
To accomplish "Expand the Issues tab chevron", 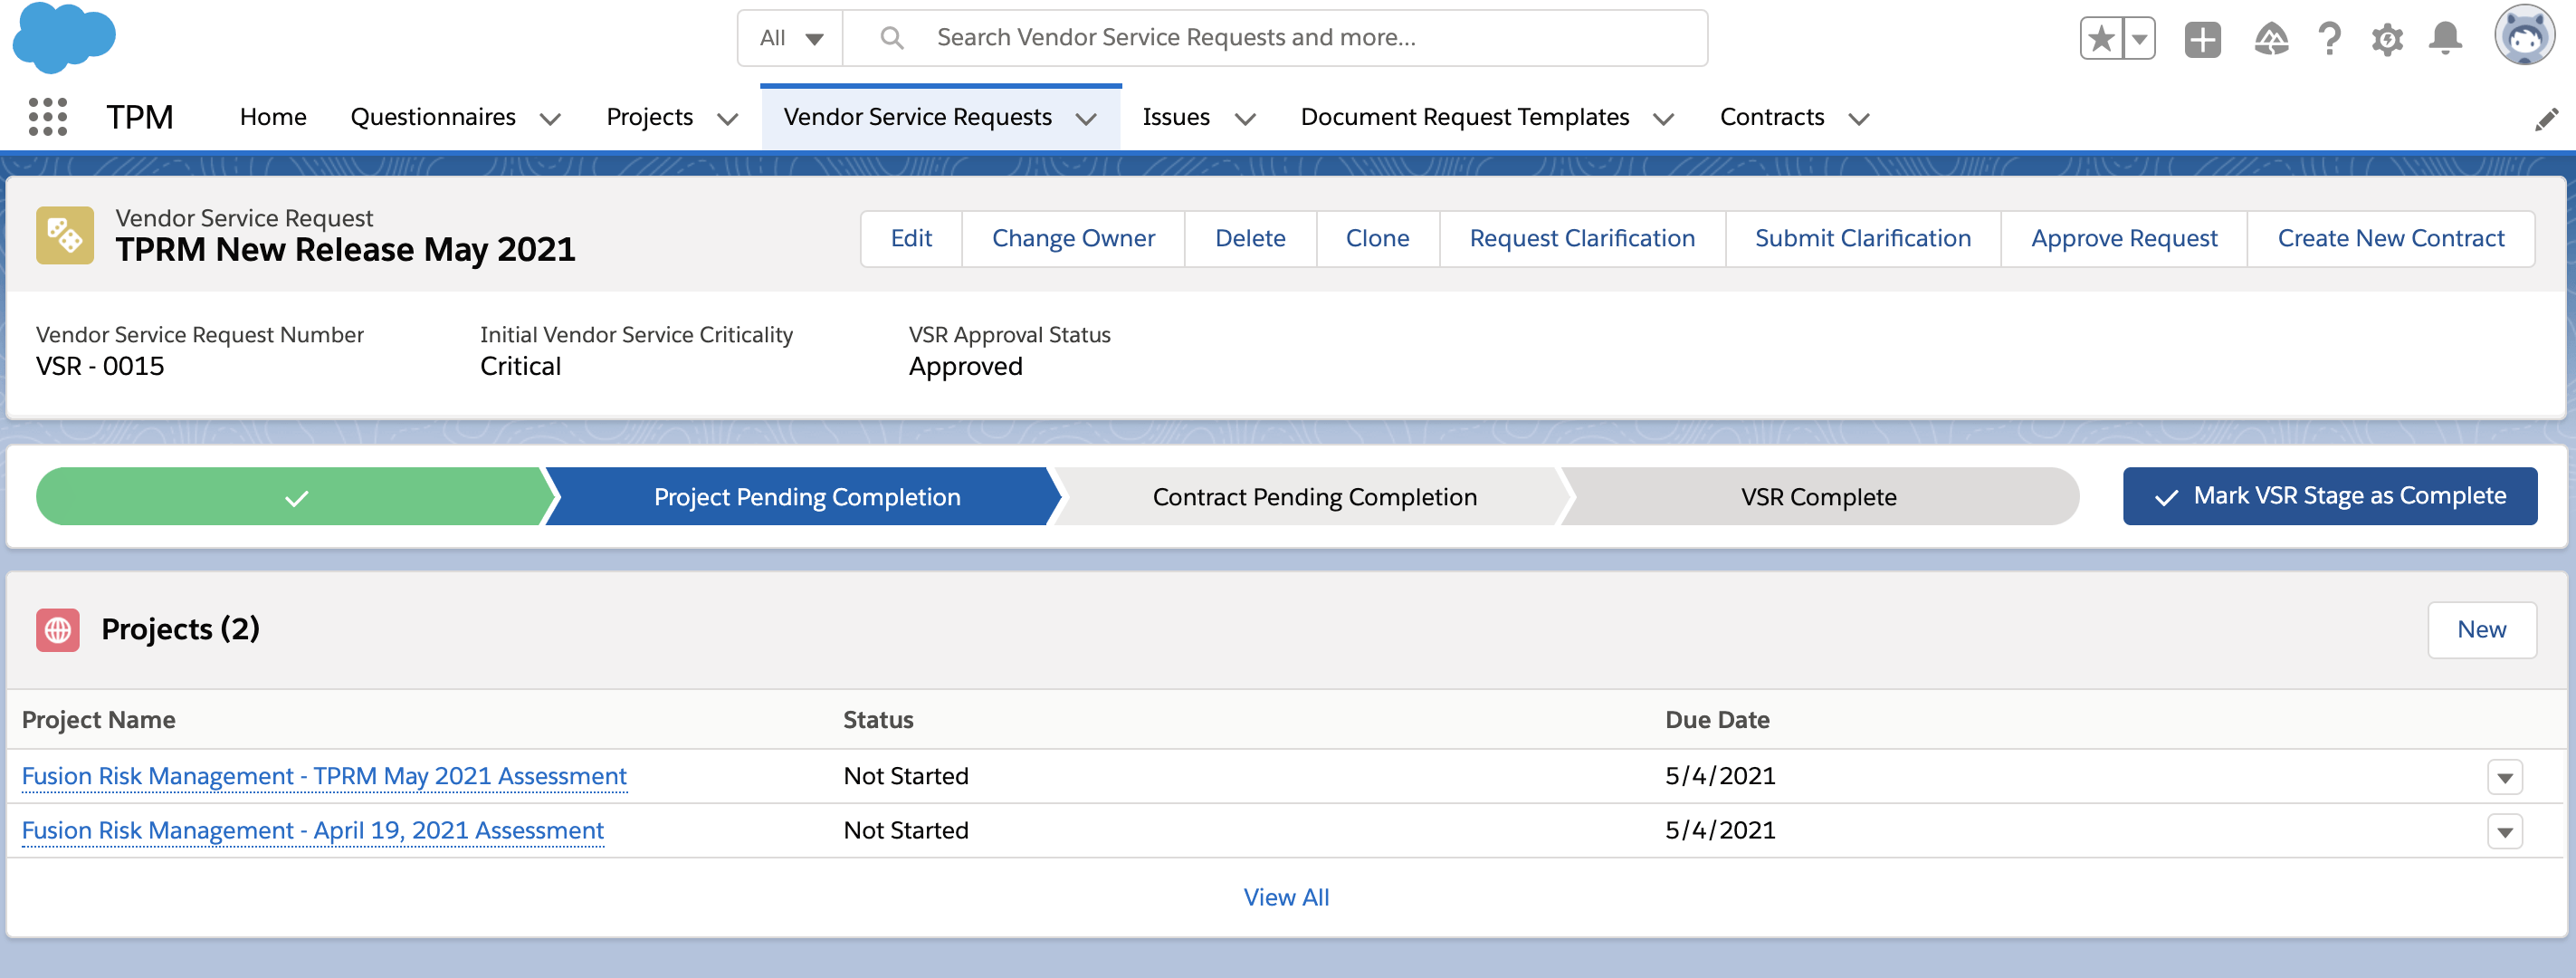I will click(x=1245, y=119).
